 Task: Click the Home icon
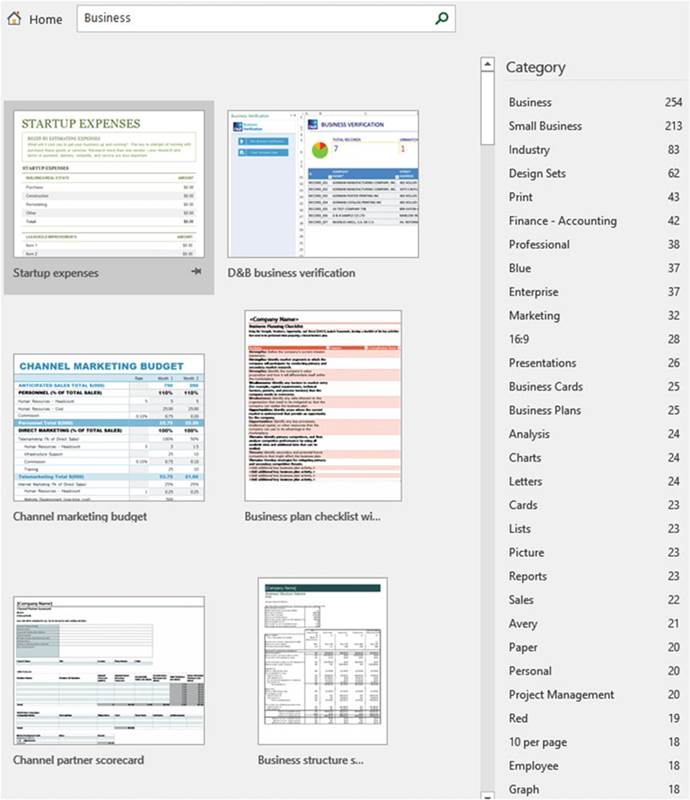14,19
